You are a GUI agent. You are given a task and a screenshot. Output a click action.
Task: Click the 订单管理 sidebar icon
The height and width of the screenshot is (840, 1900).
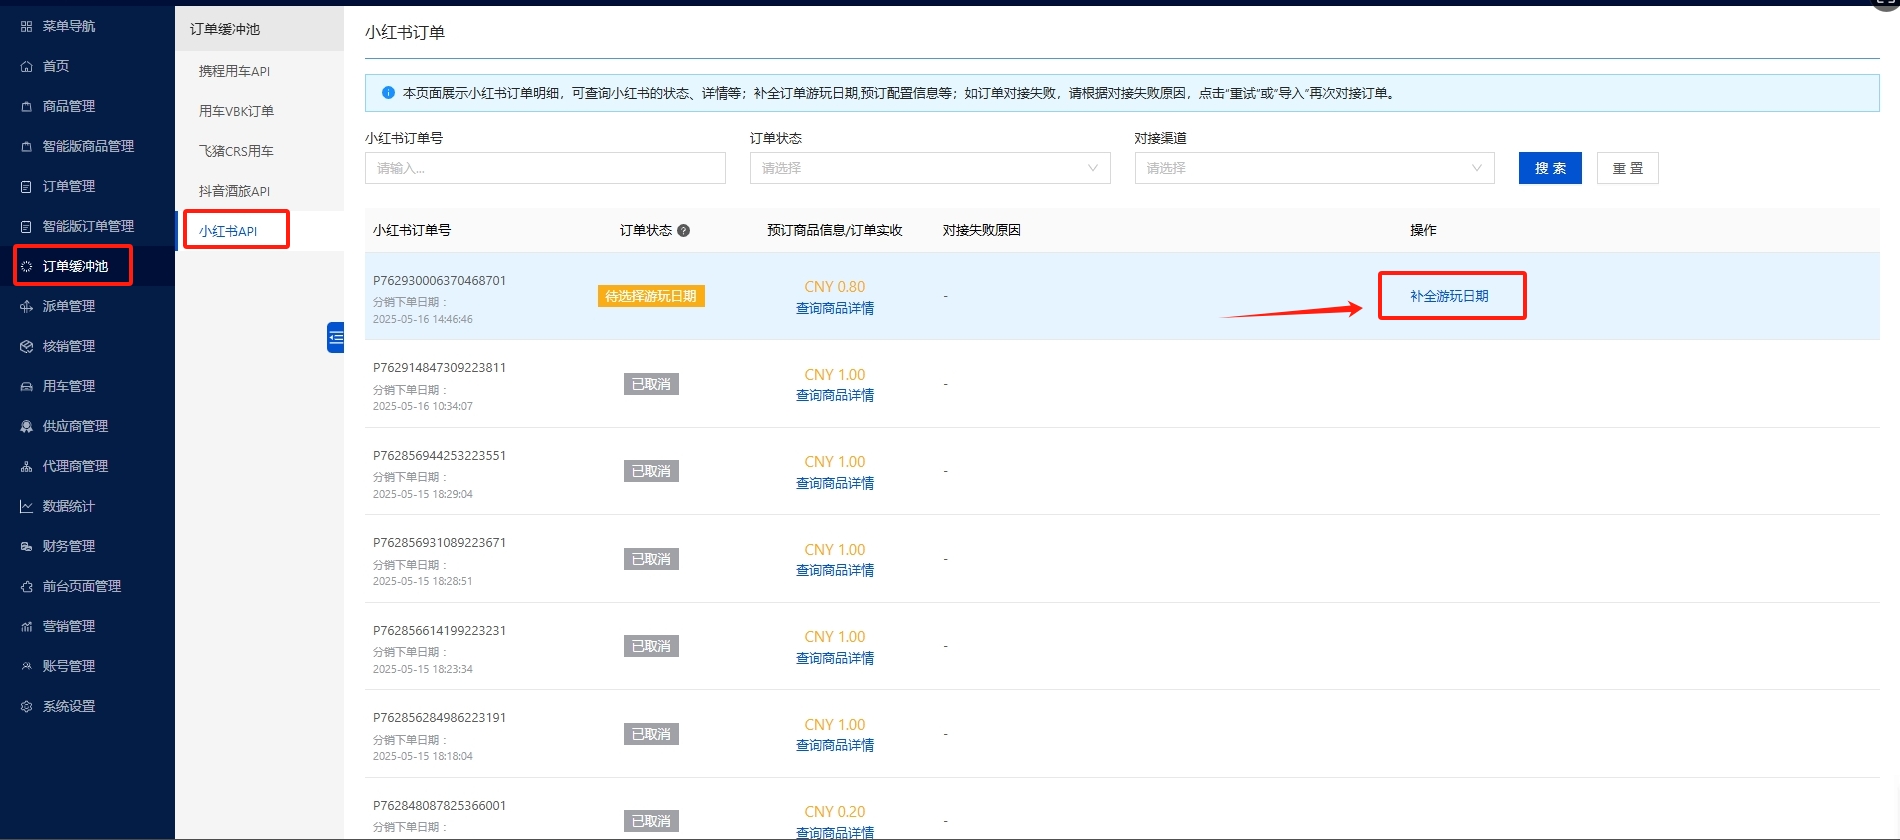pyautogui.click(x=26, y=186)
